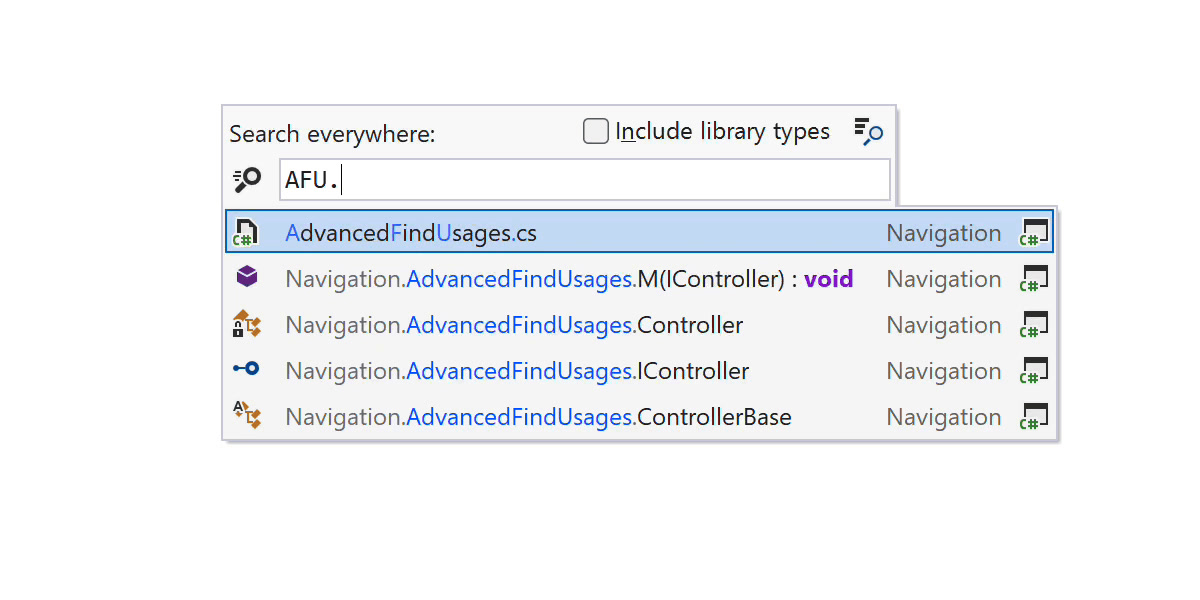Click the search magnifier icon beside the input
1200x600 pixels.
tap(247, 180)
